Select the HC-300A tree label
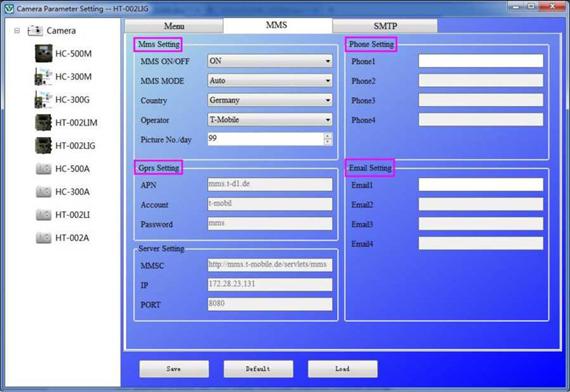This screenshot has width=570, height=392. tap(72, 192)
